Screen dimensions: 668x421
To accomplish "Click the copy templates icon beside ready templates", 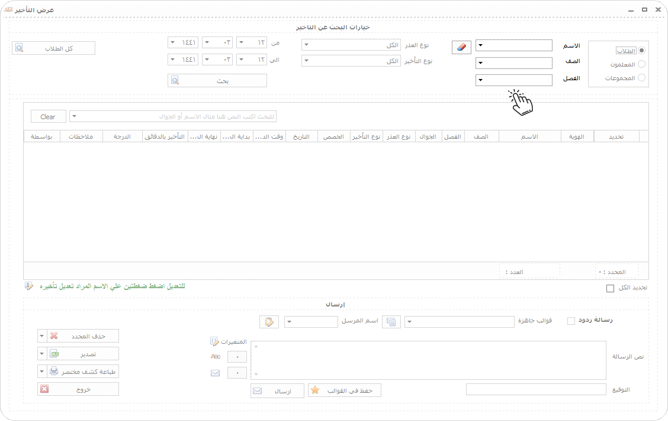I will point(391,322).
